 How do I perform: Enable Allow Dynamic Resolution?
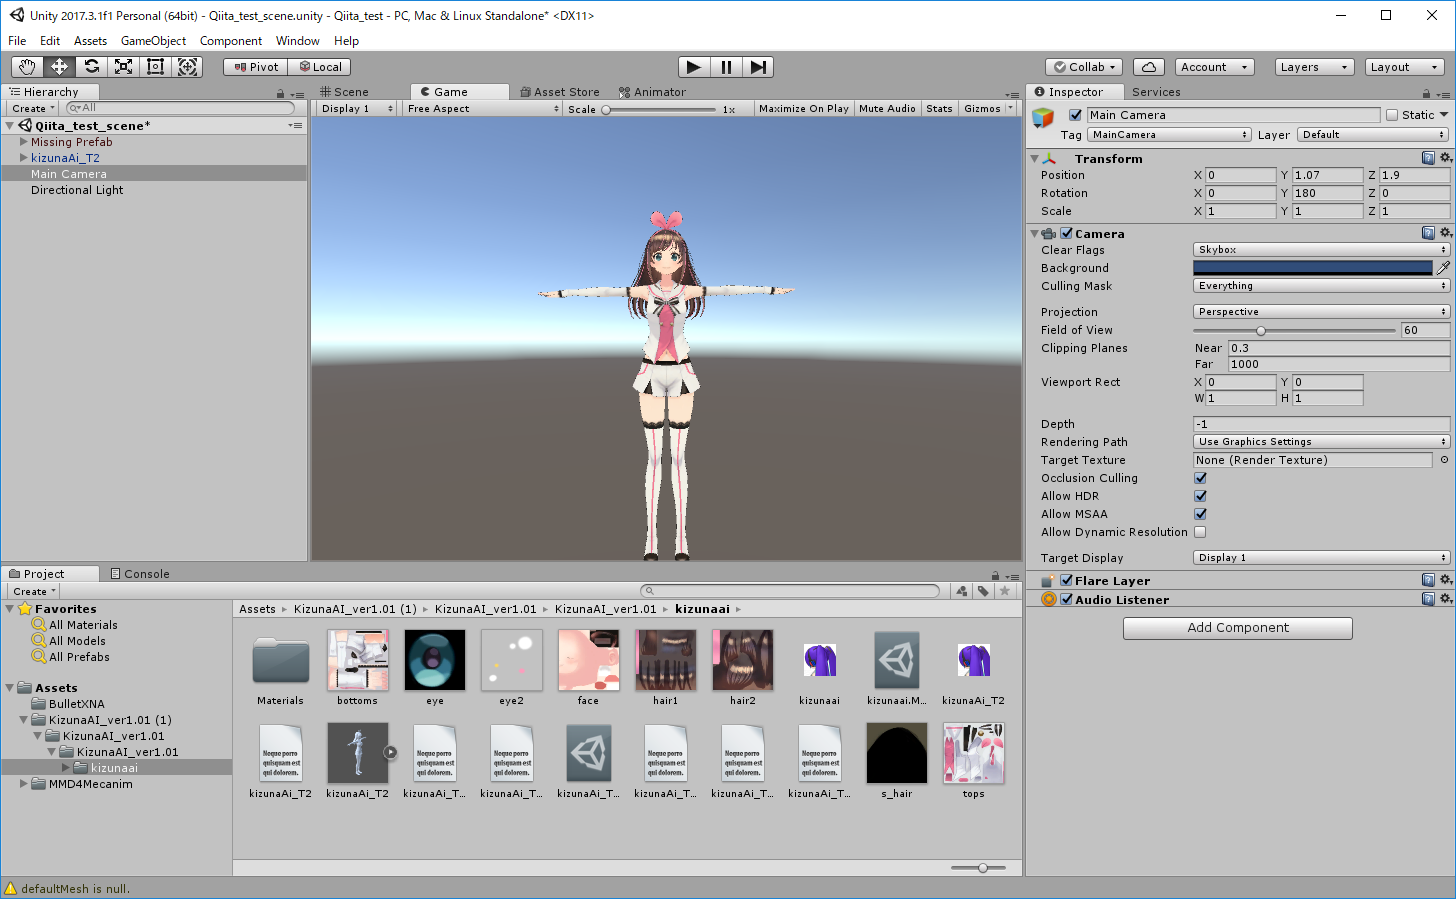1201,532
